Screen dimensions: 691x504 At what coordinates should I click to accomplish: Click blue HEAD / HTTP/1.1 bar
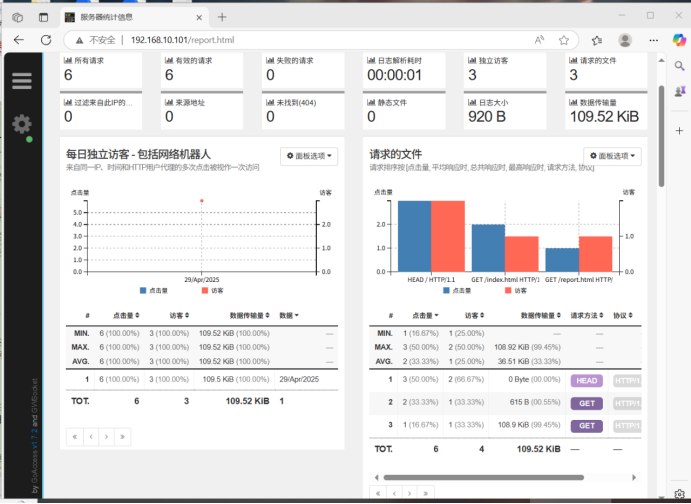[414, 236]
